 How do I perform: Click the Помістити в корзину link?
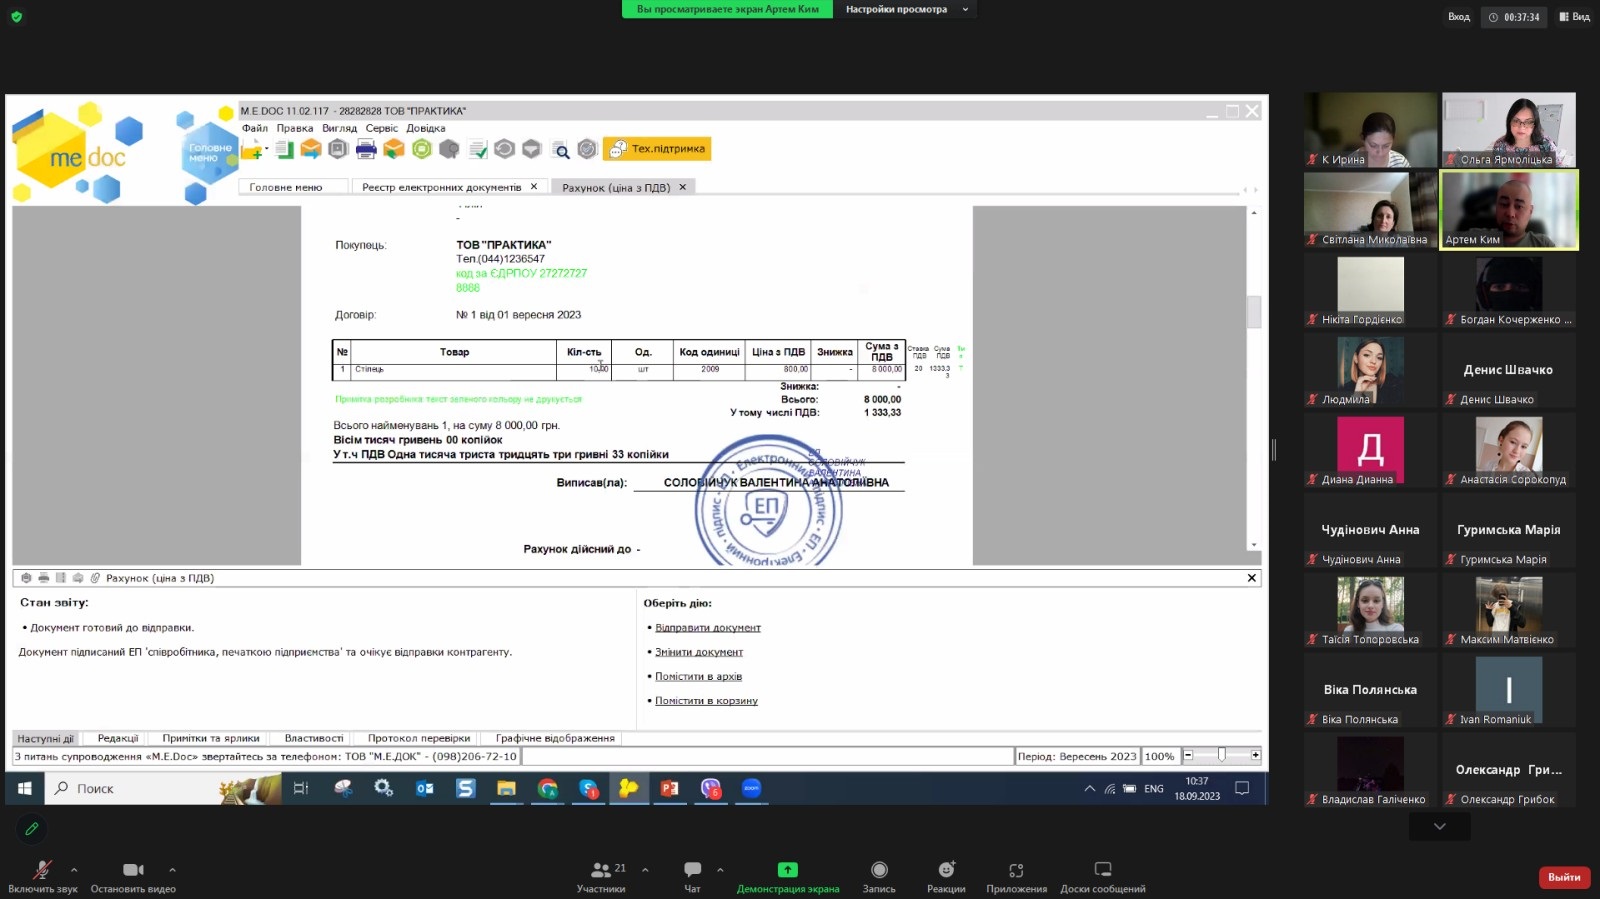tap(706, 701)
